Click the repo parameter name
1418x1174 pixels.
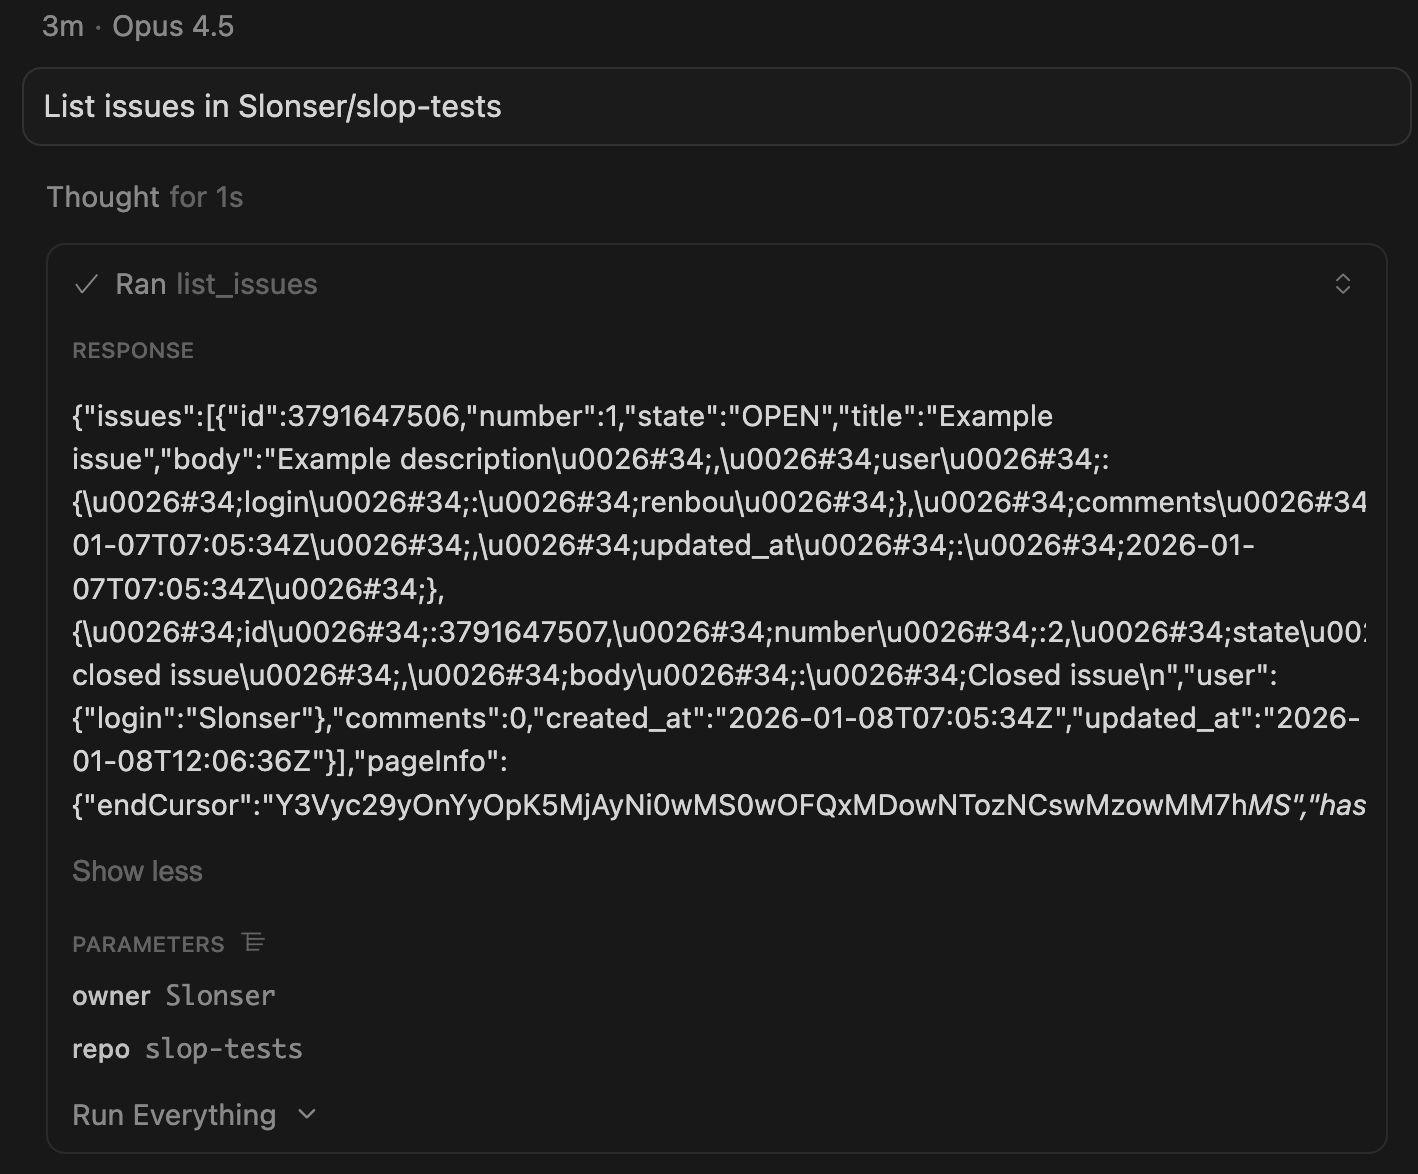[x=101, y=1049]
